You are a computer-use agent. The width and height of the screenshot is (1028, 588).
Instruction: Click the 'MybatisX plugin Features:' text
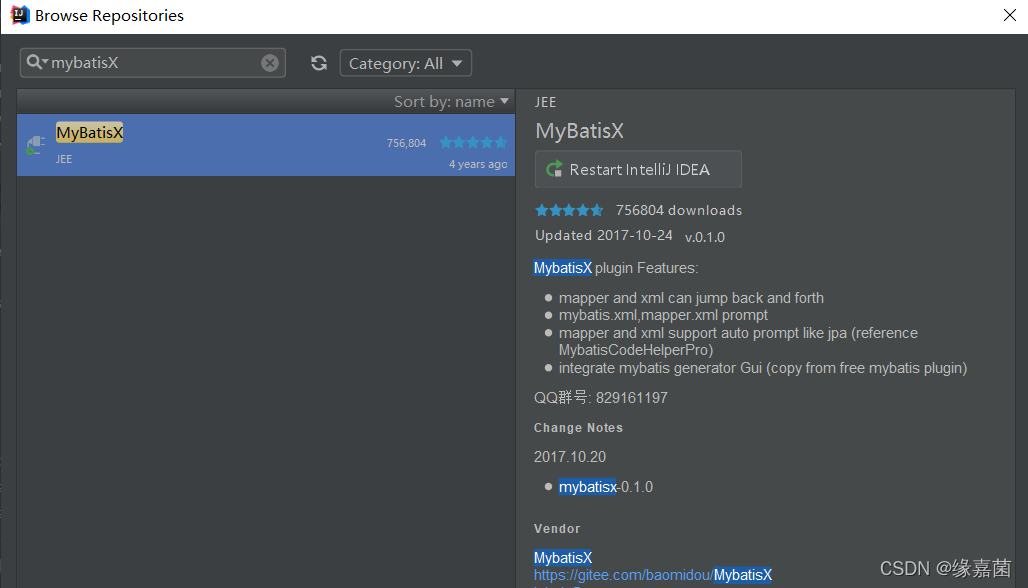tap(616, 268)
